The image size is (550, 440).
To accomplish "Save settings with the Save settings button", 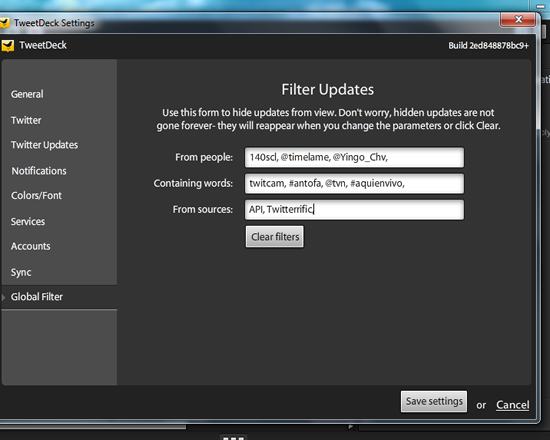I will click(434, 401).
